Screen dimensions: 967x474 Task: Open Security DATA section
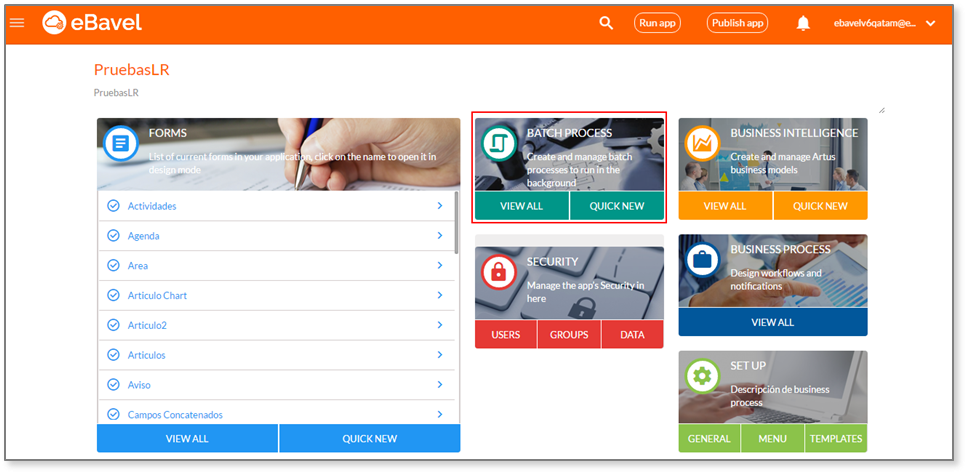(633, 335)
